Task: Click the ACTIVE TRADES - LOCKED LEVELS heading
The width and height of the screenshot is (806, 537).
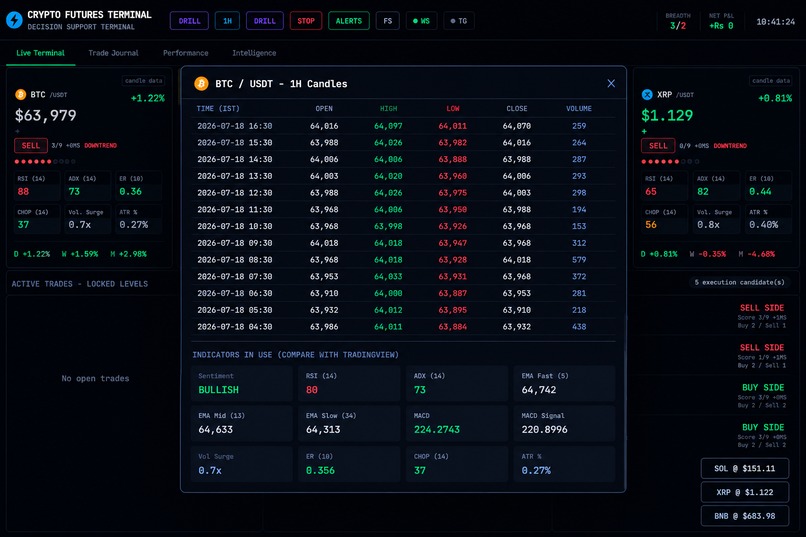Action: pos(80,284)
